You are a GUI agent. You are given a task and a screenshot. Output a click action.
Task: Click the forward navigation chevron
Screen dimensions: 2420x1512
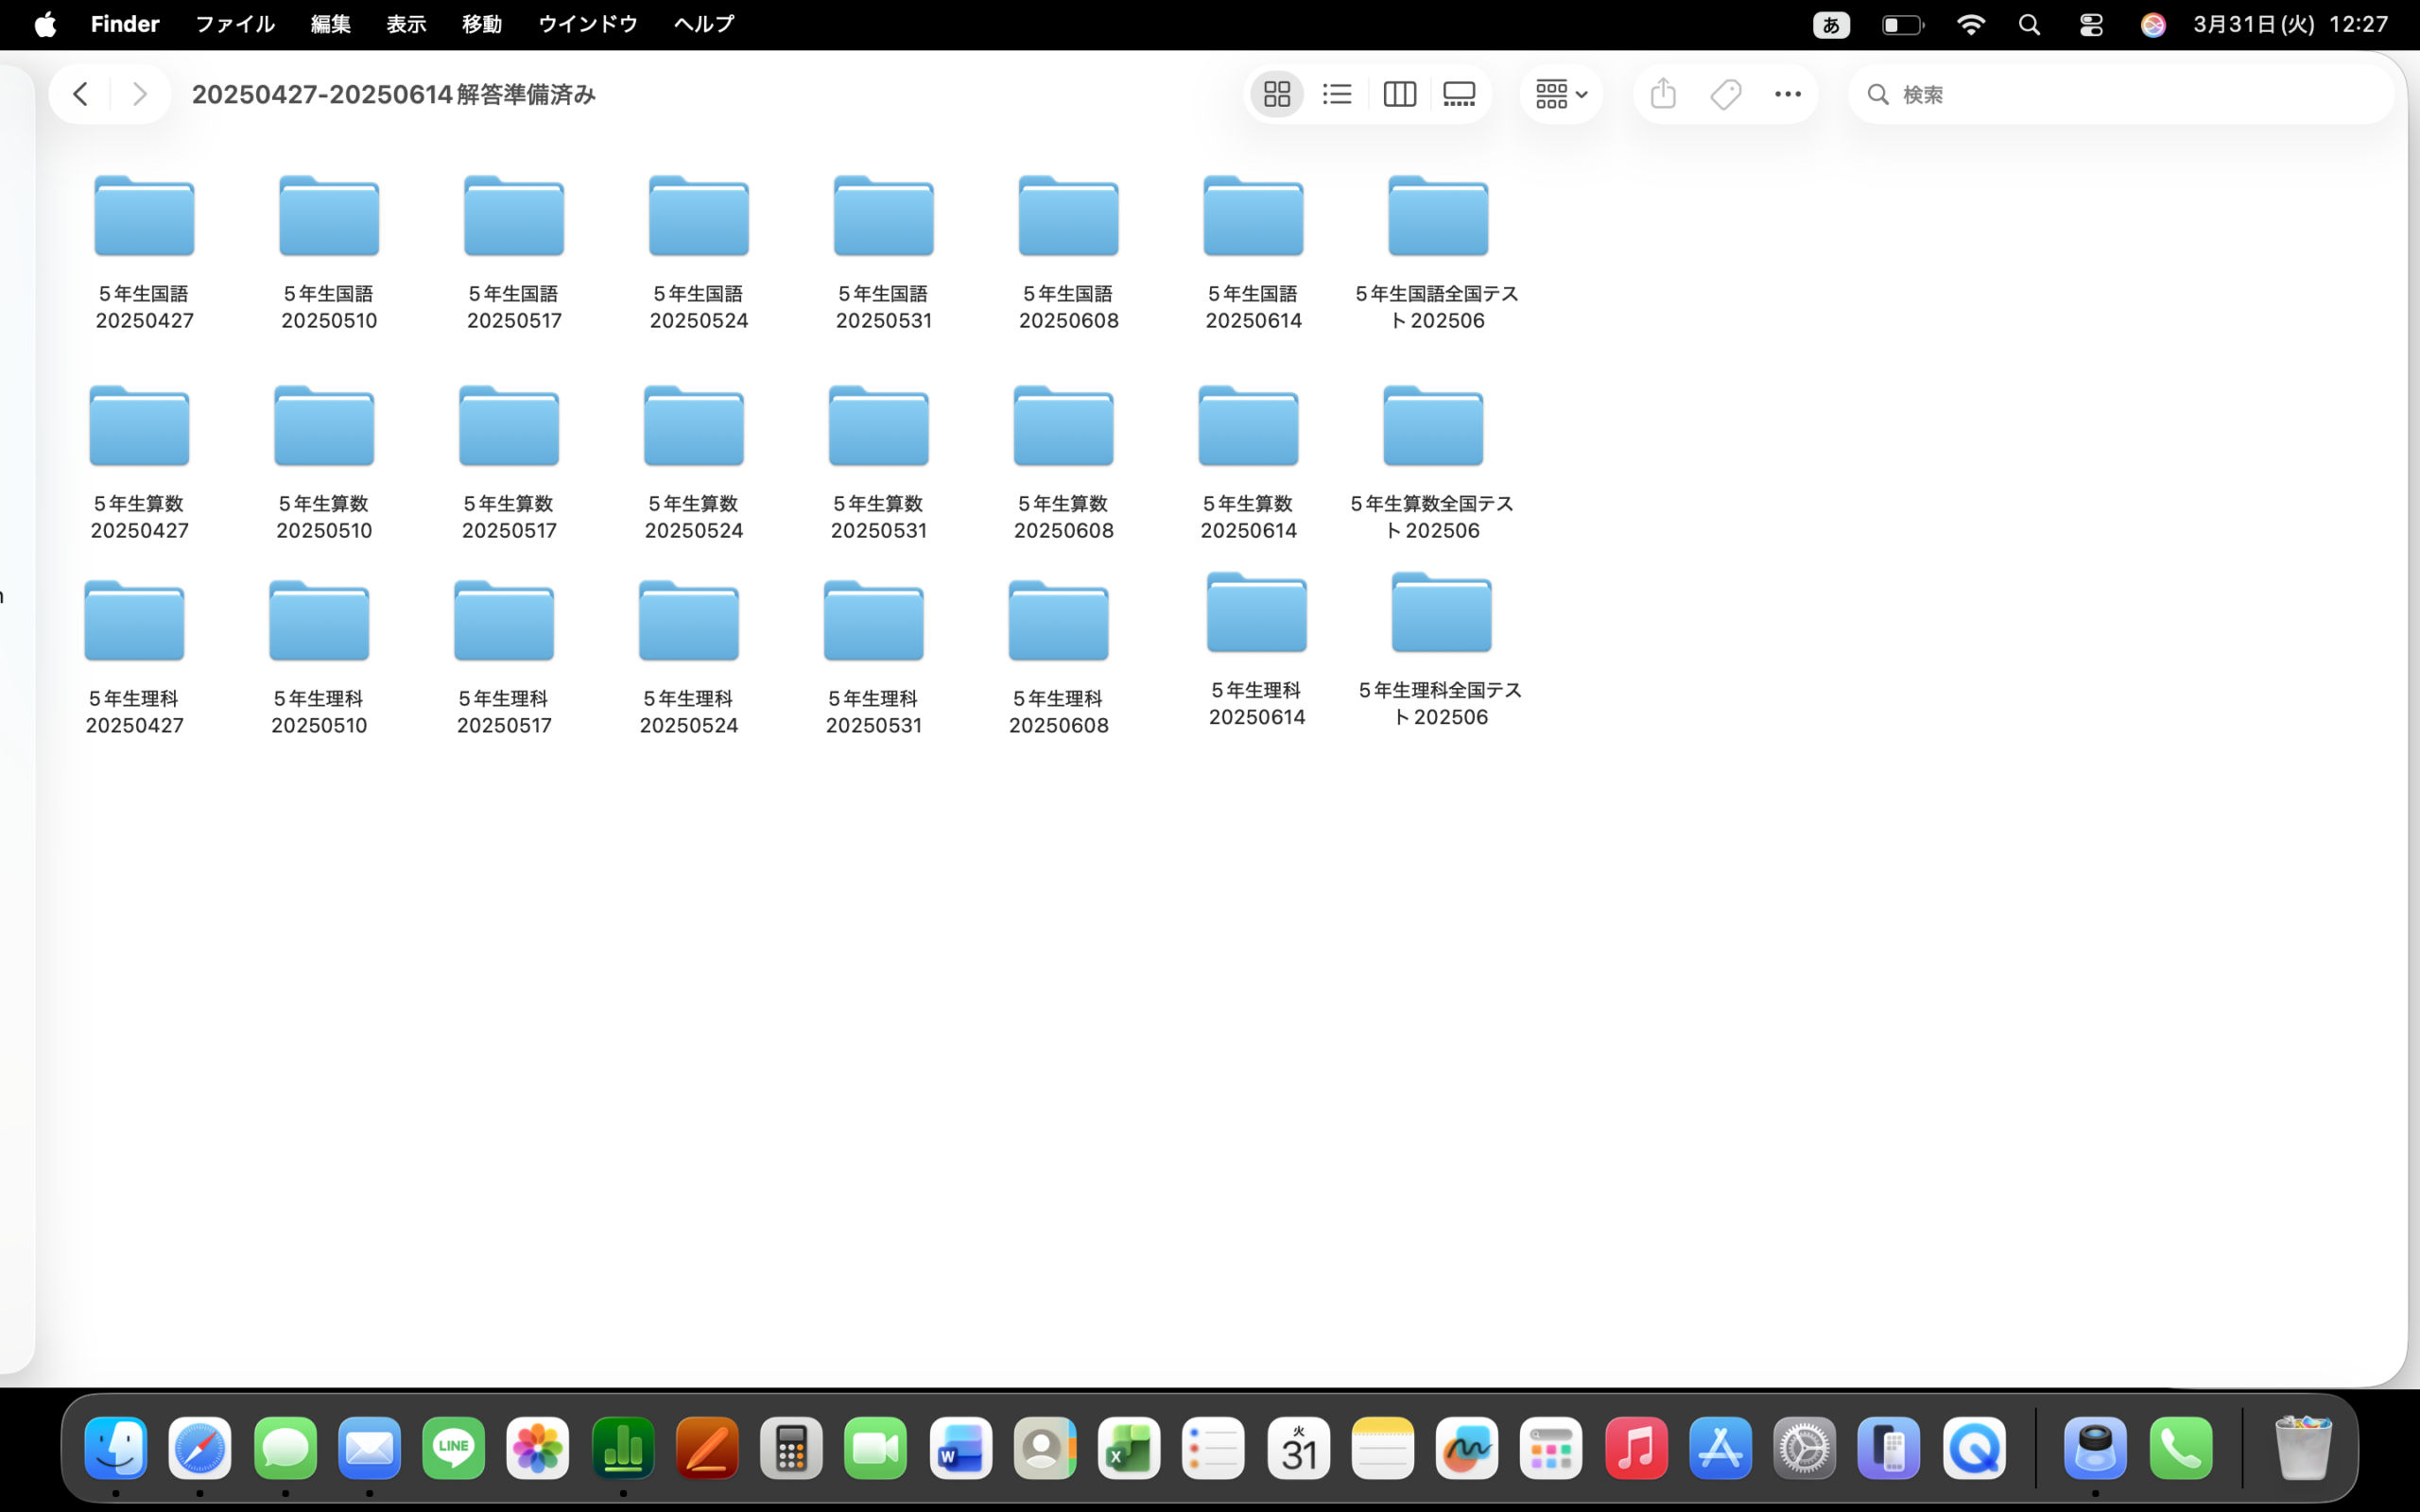[140, 94]
